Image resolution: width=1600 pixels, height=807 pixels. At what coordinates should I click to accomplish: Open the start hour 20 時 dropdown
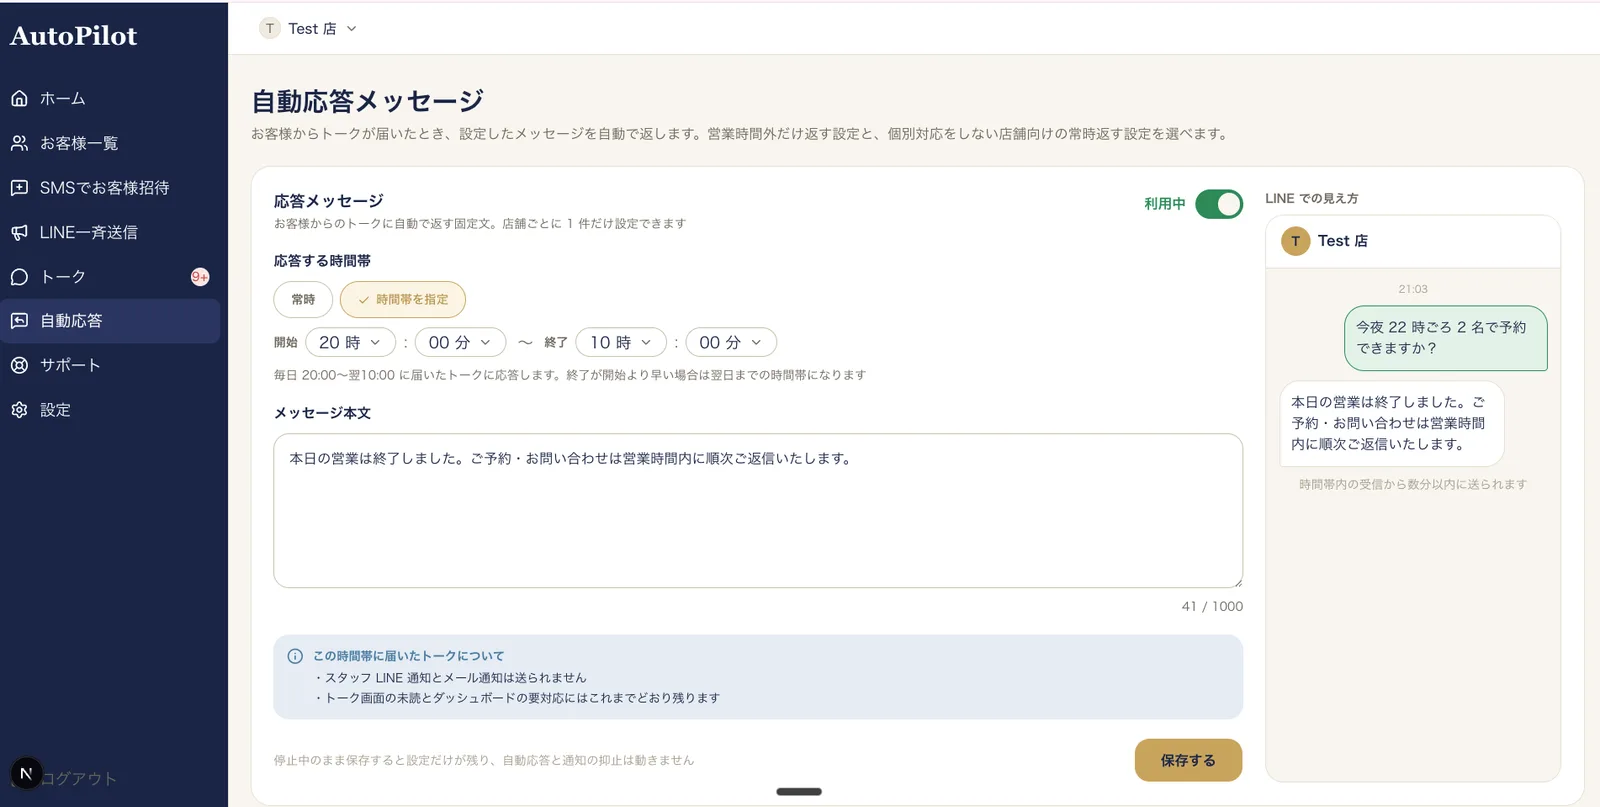(x=350, y=342)
